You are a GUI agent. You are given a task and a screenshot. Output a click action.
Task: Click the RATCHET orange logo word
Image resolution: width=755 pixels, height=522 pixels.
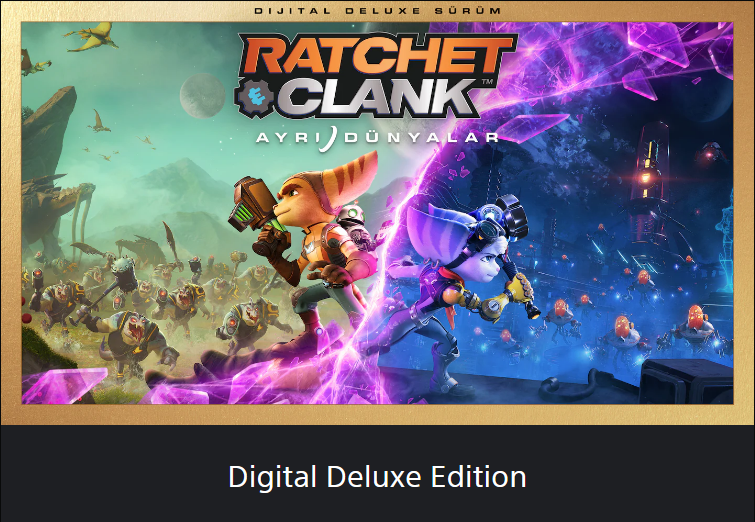coord(379,57)
